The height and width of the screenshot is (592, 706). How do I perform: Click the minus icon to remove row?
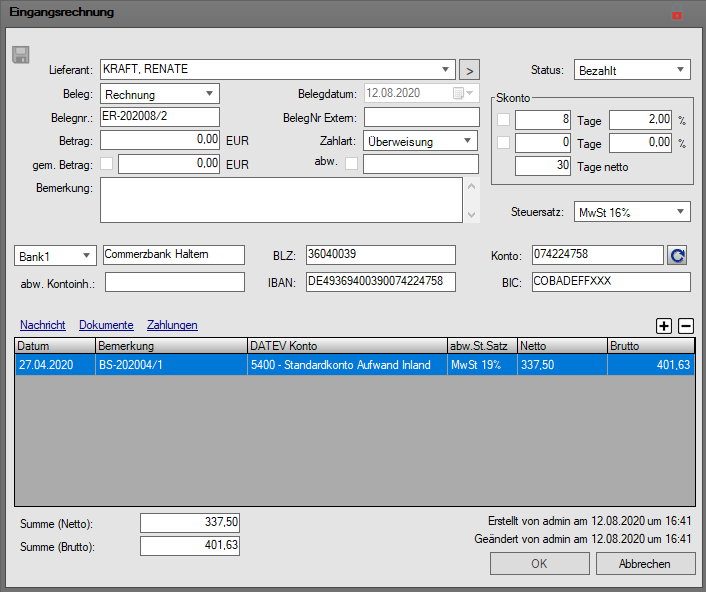(686, 325)
